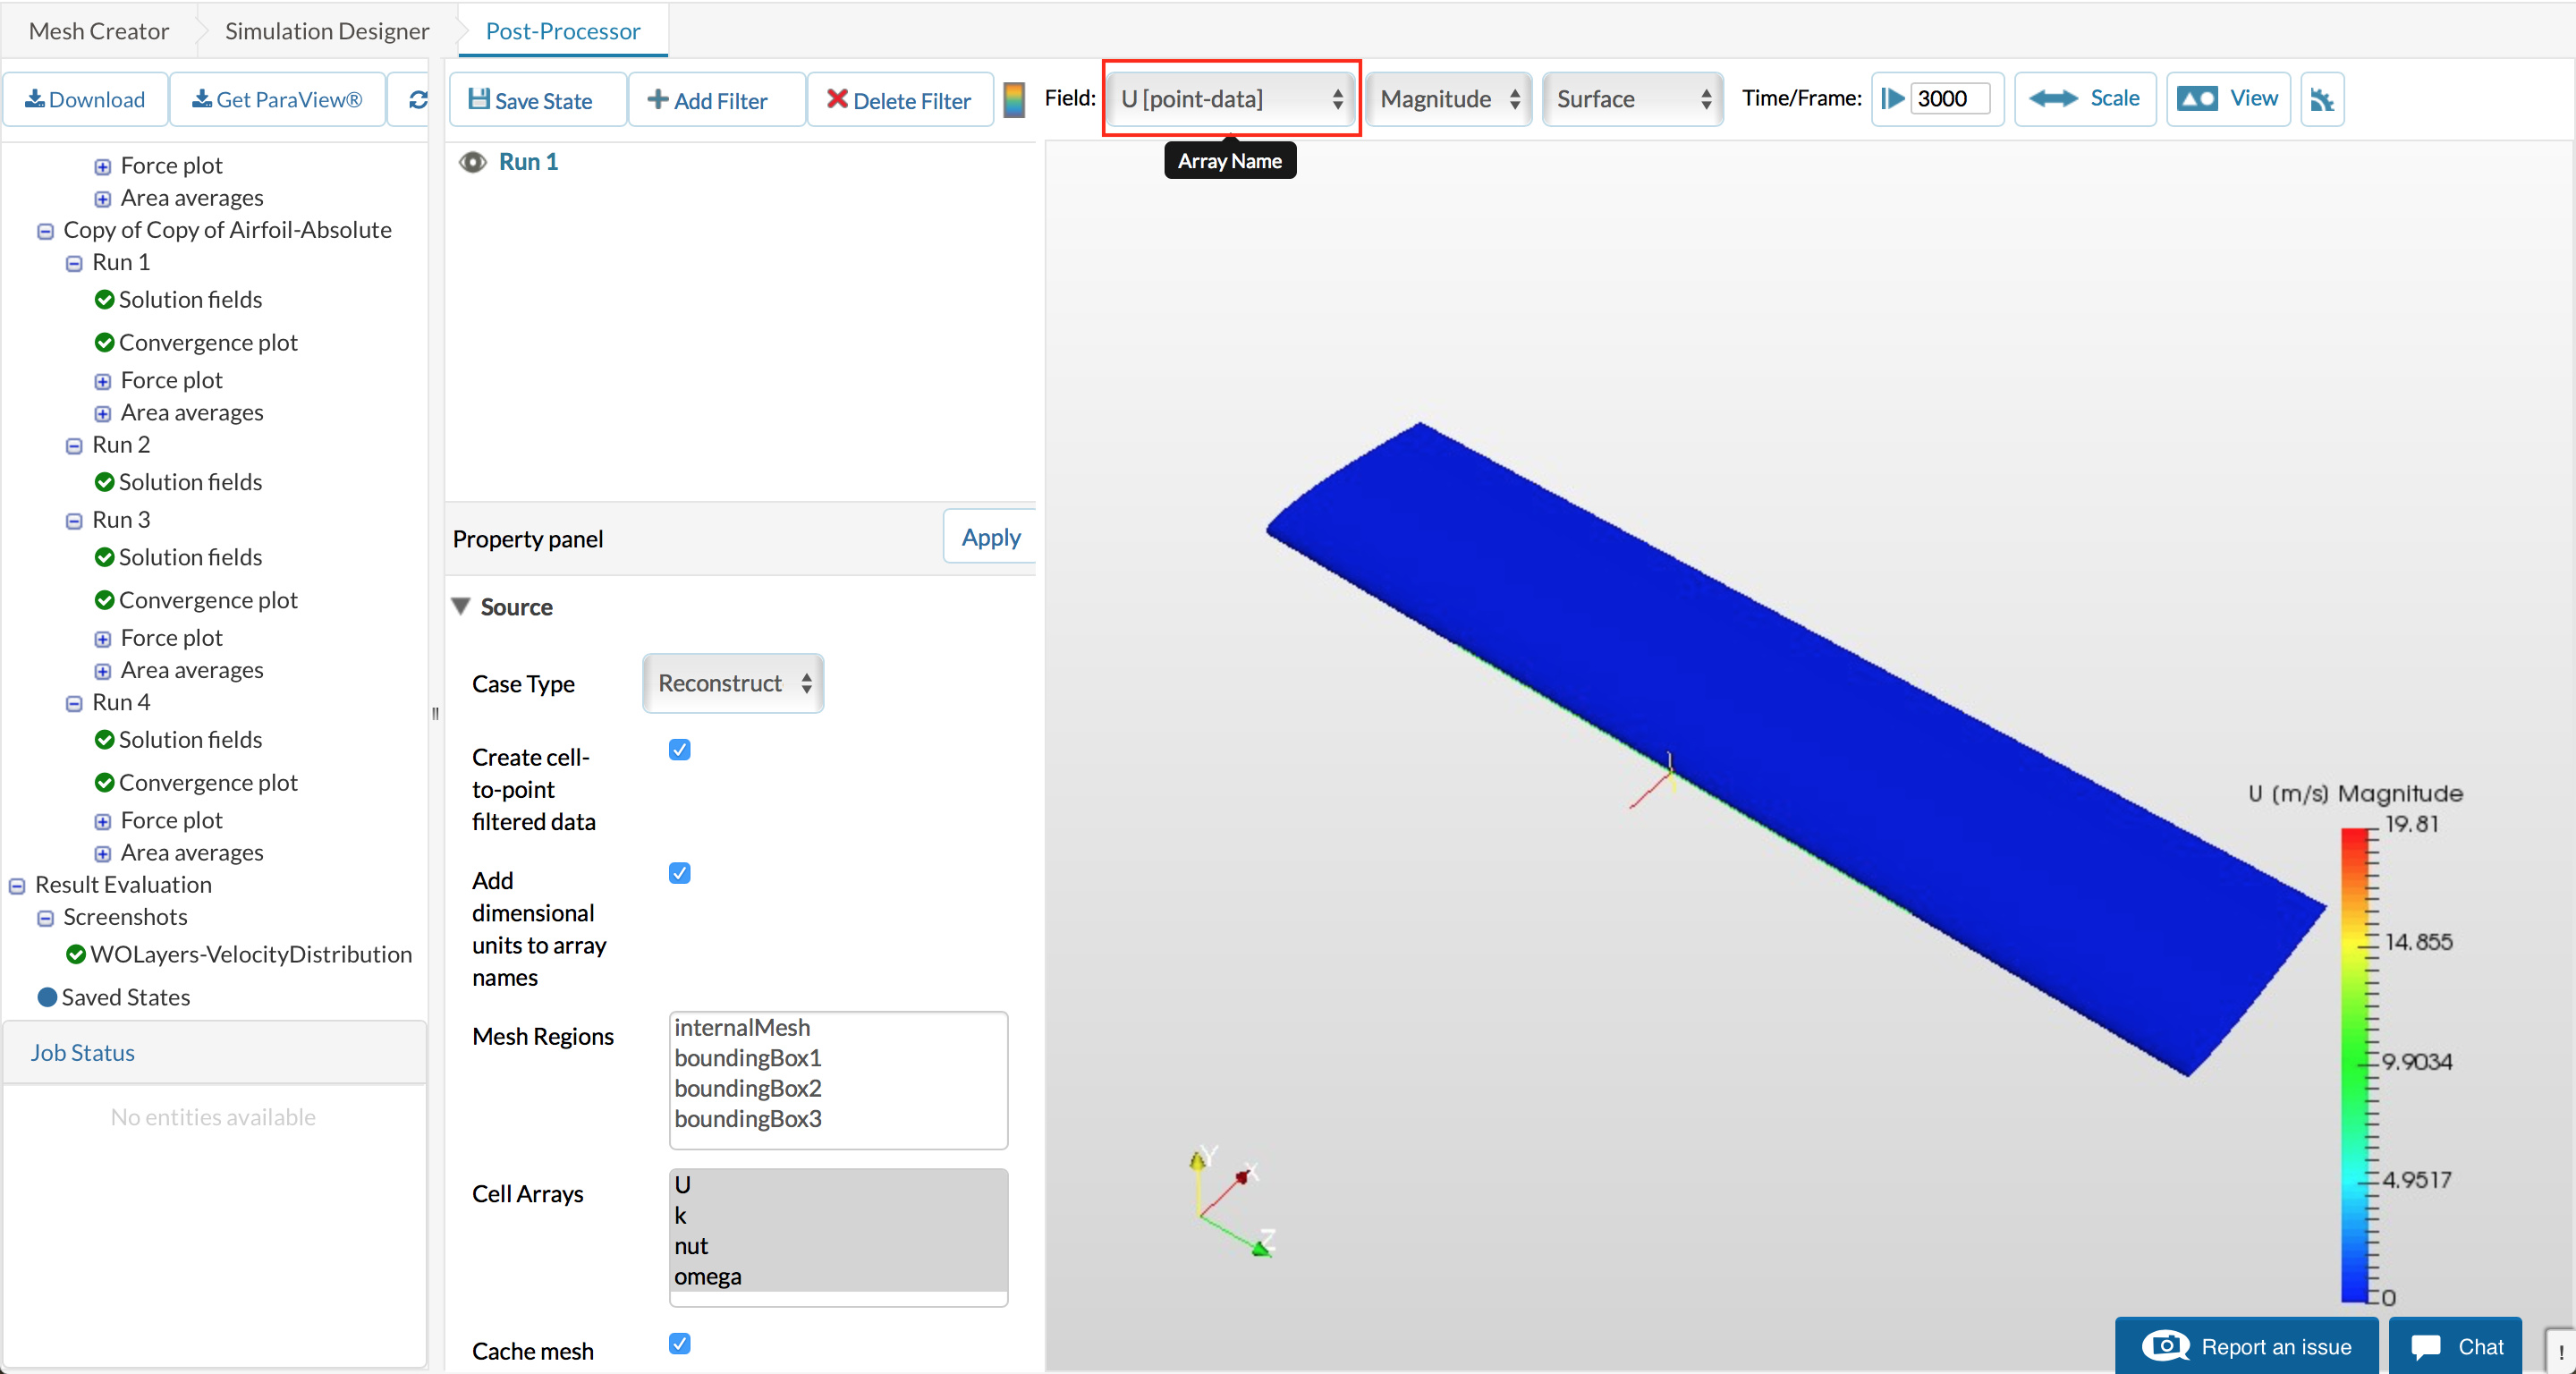Open the U [point-data] field dropdown
The width and height of the screenshot is (2576, 1374).
1230,99
